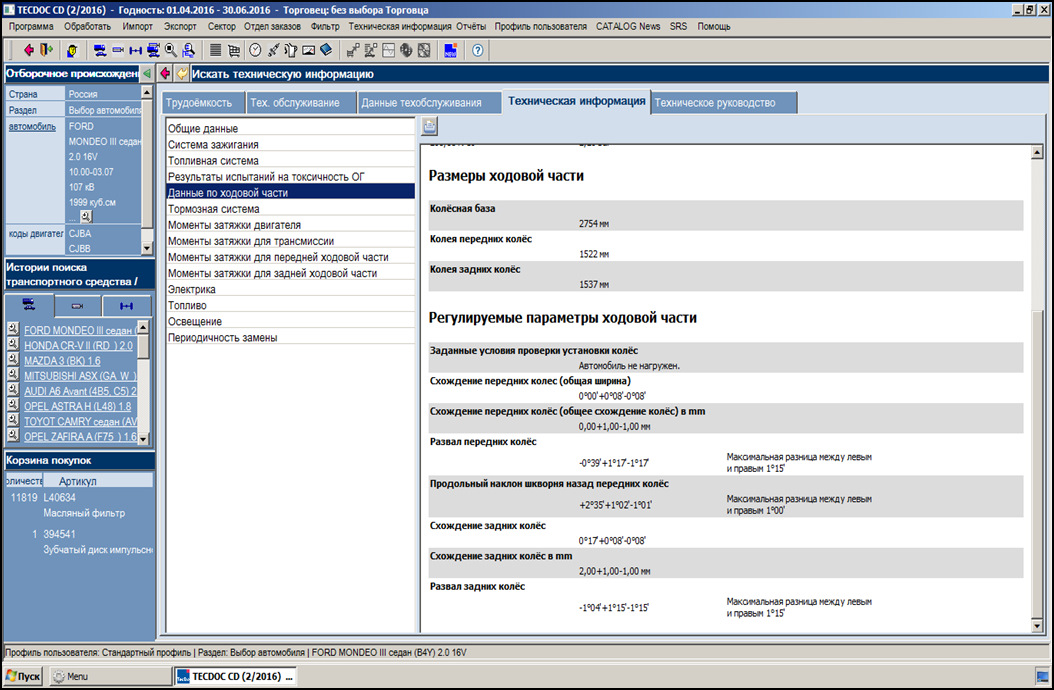Select Электрика in topic list
Viewport: 1054px width, 690px height.
pos(290,289)
